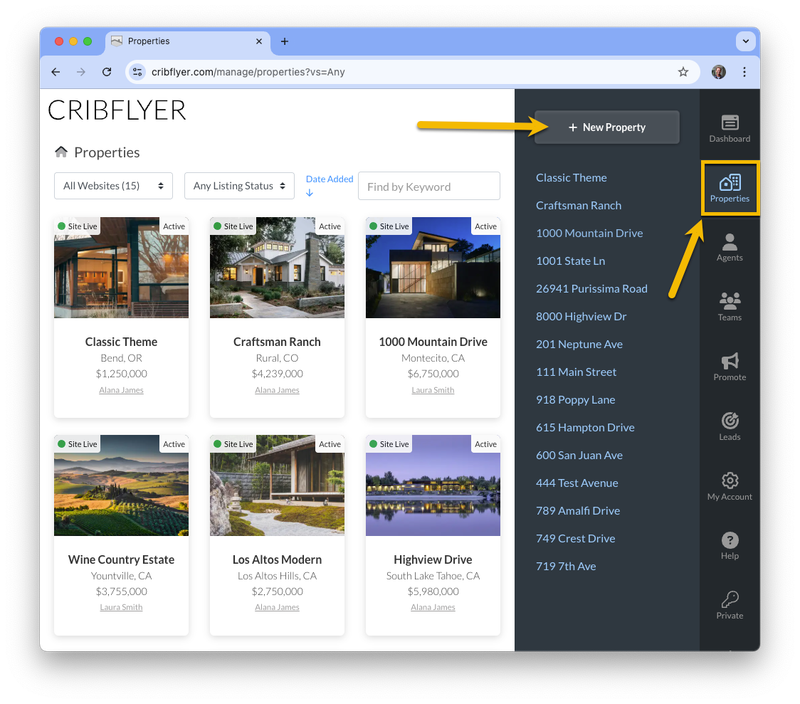Click the New Property button
Image resolution: width=800 pixels, height=704 pixels.
tap(607, 127)
